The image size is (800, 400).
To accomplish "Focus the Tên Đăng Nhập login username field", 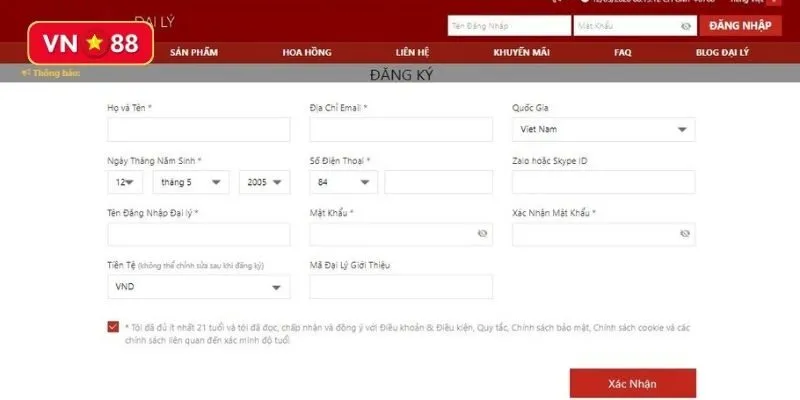I will point(509,26).
